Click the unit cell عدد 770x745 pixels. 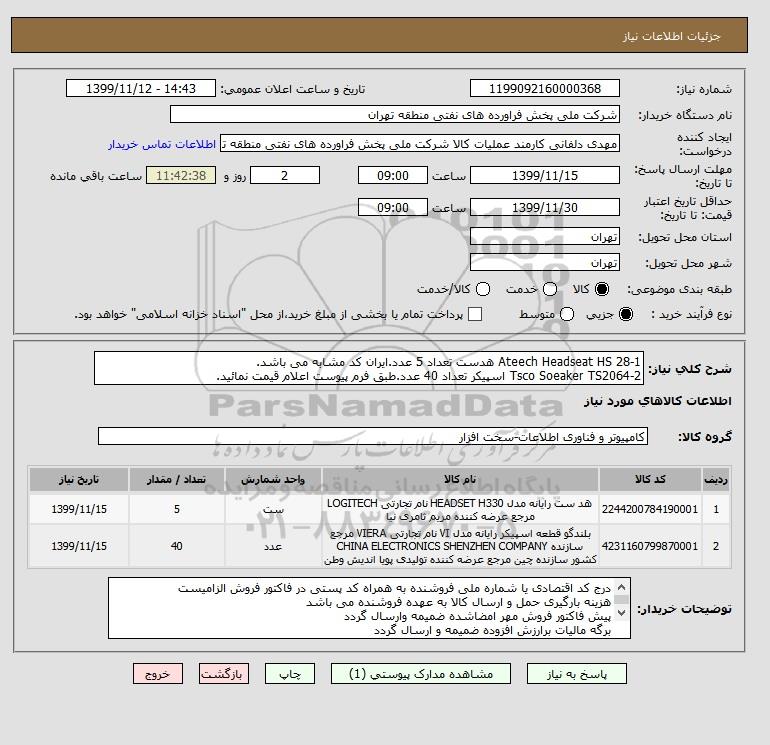tap(273, 546)
